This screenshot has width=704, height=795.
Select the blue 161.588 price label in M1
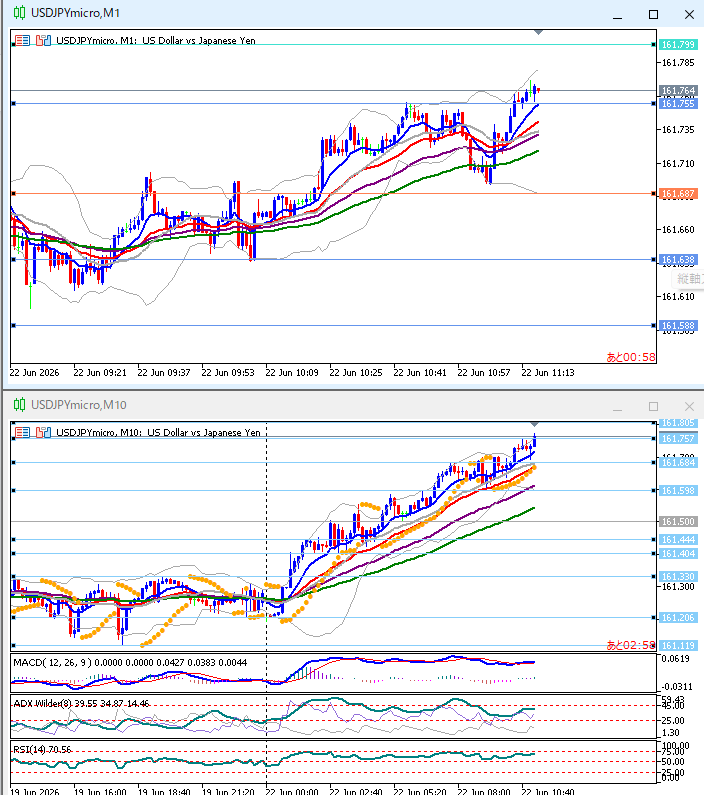click(x=678, y=326)
